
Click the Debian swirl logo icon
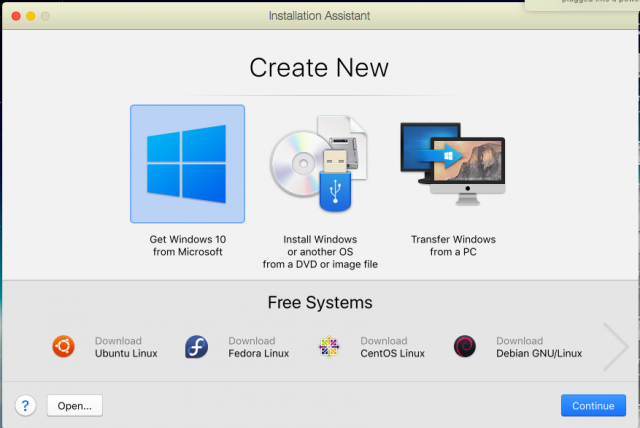coord(465,346)
